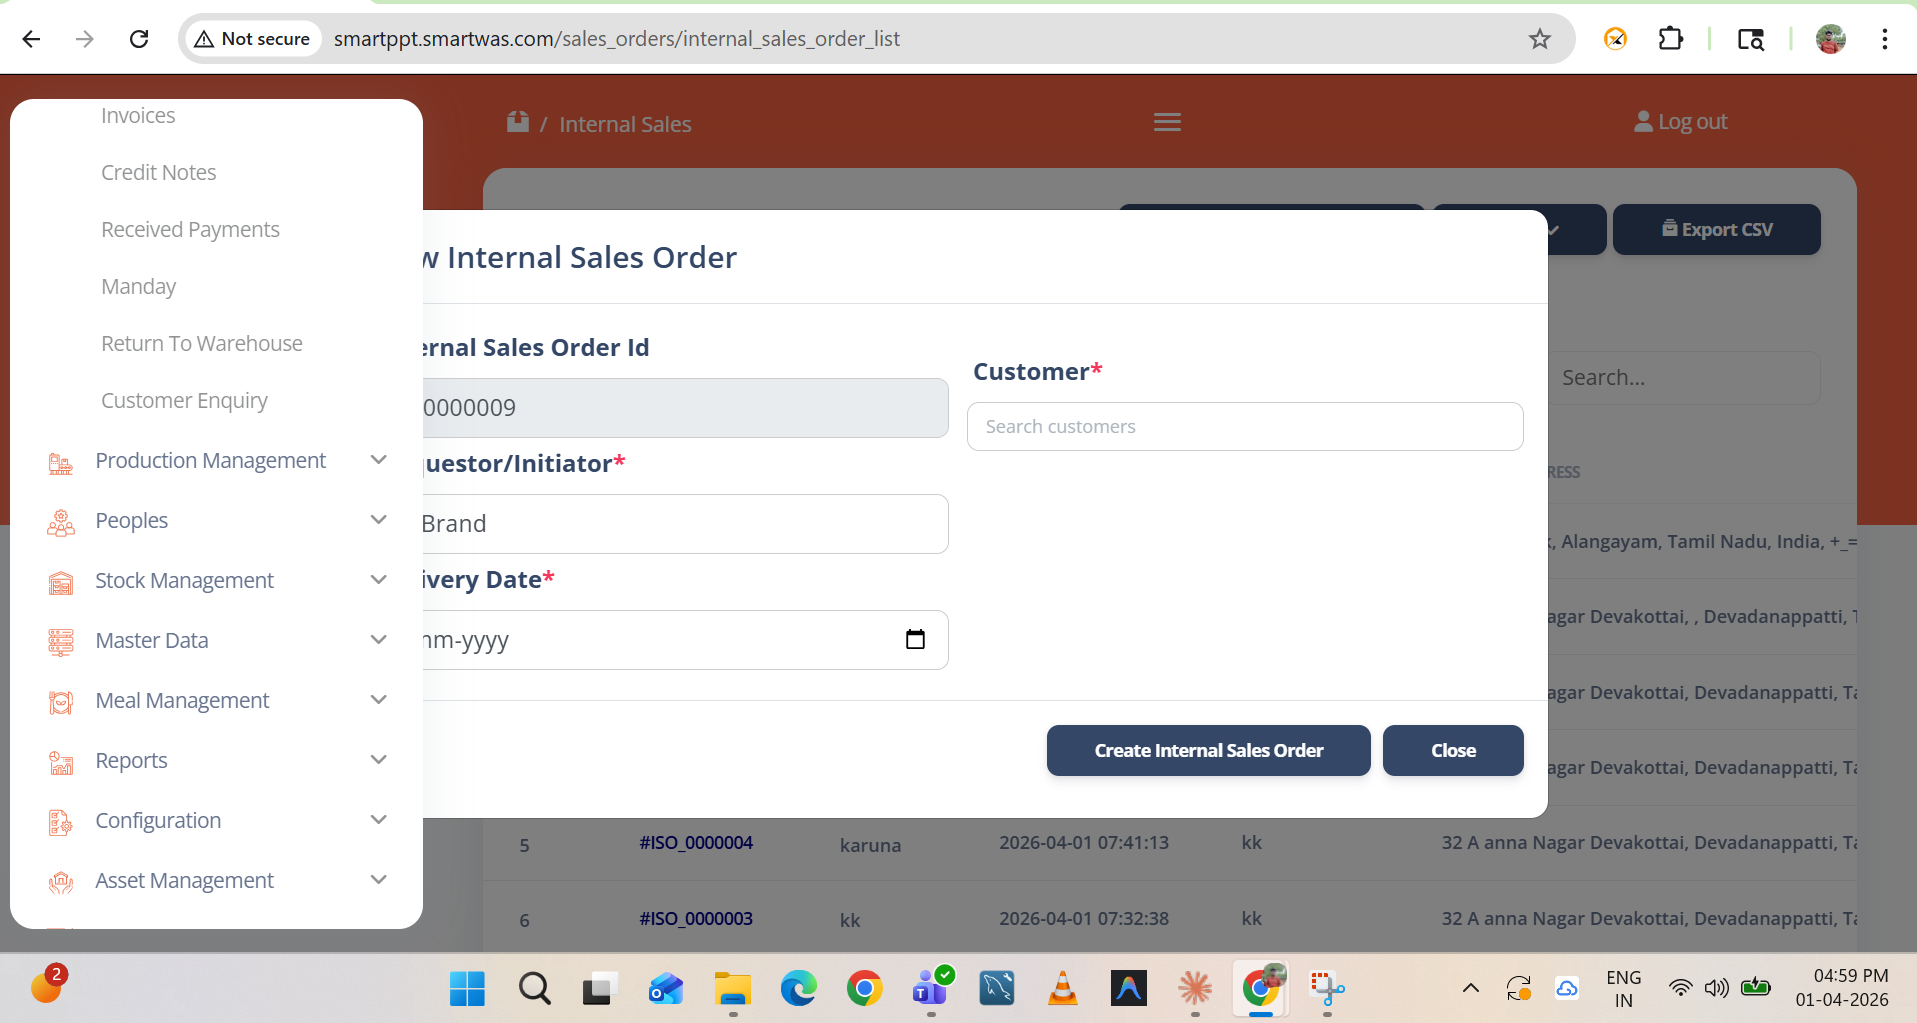Expand the Peoples menu chevron
The width and height of the screenshot is (1917, 1023).
[379, 520]
